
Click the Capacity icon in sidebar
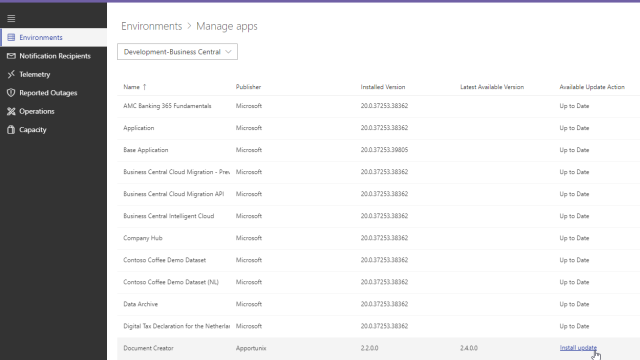11,129
